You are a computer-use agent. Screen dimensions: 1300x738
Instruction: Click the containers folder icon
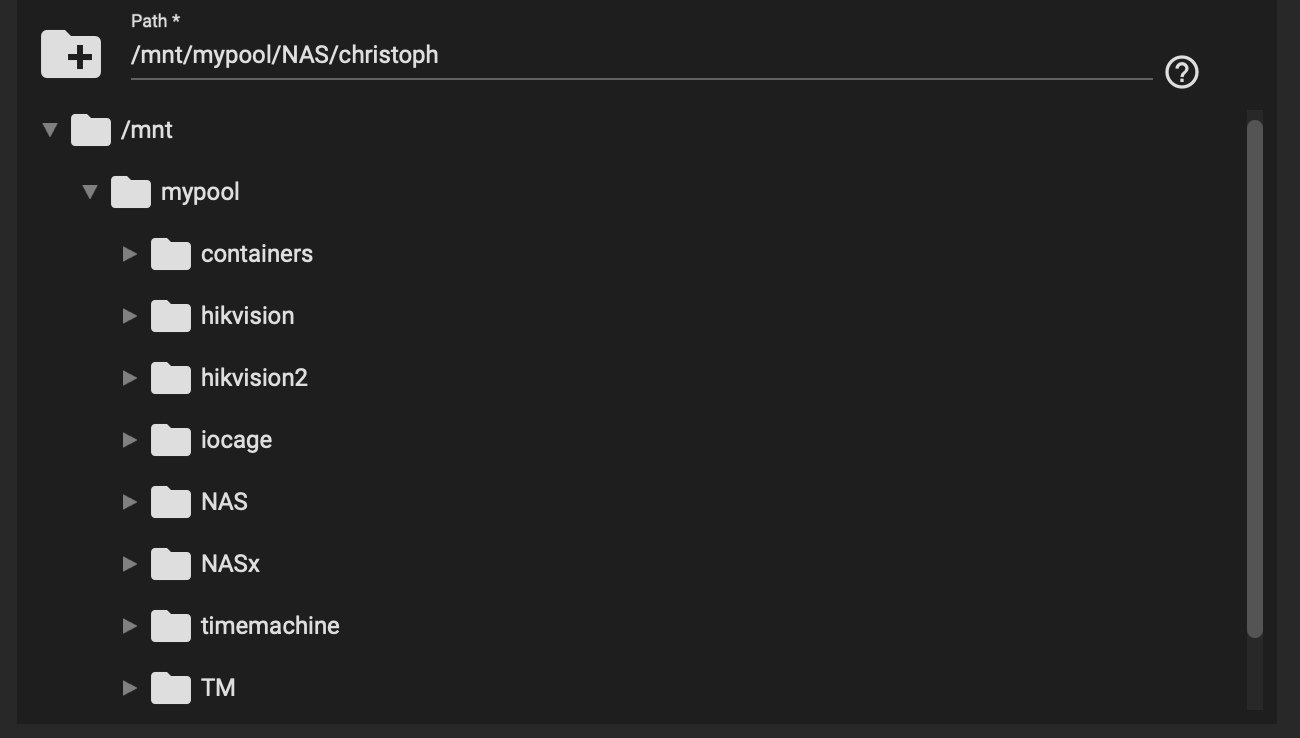point(171,254)
